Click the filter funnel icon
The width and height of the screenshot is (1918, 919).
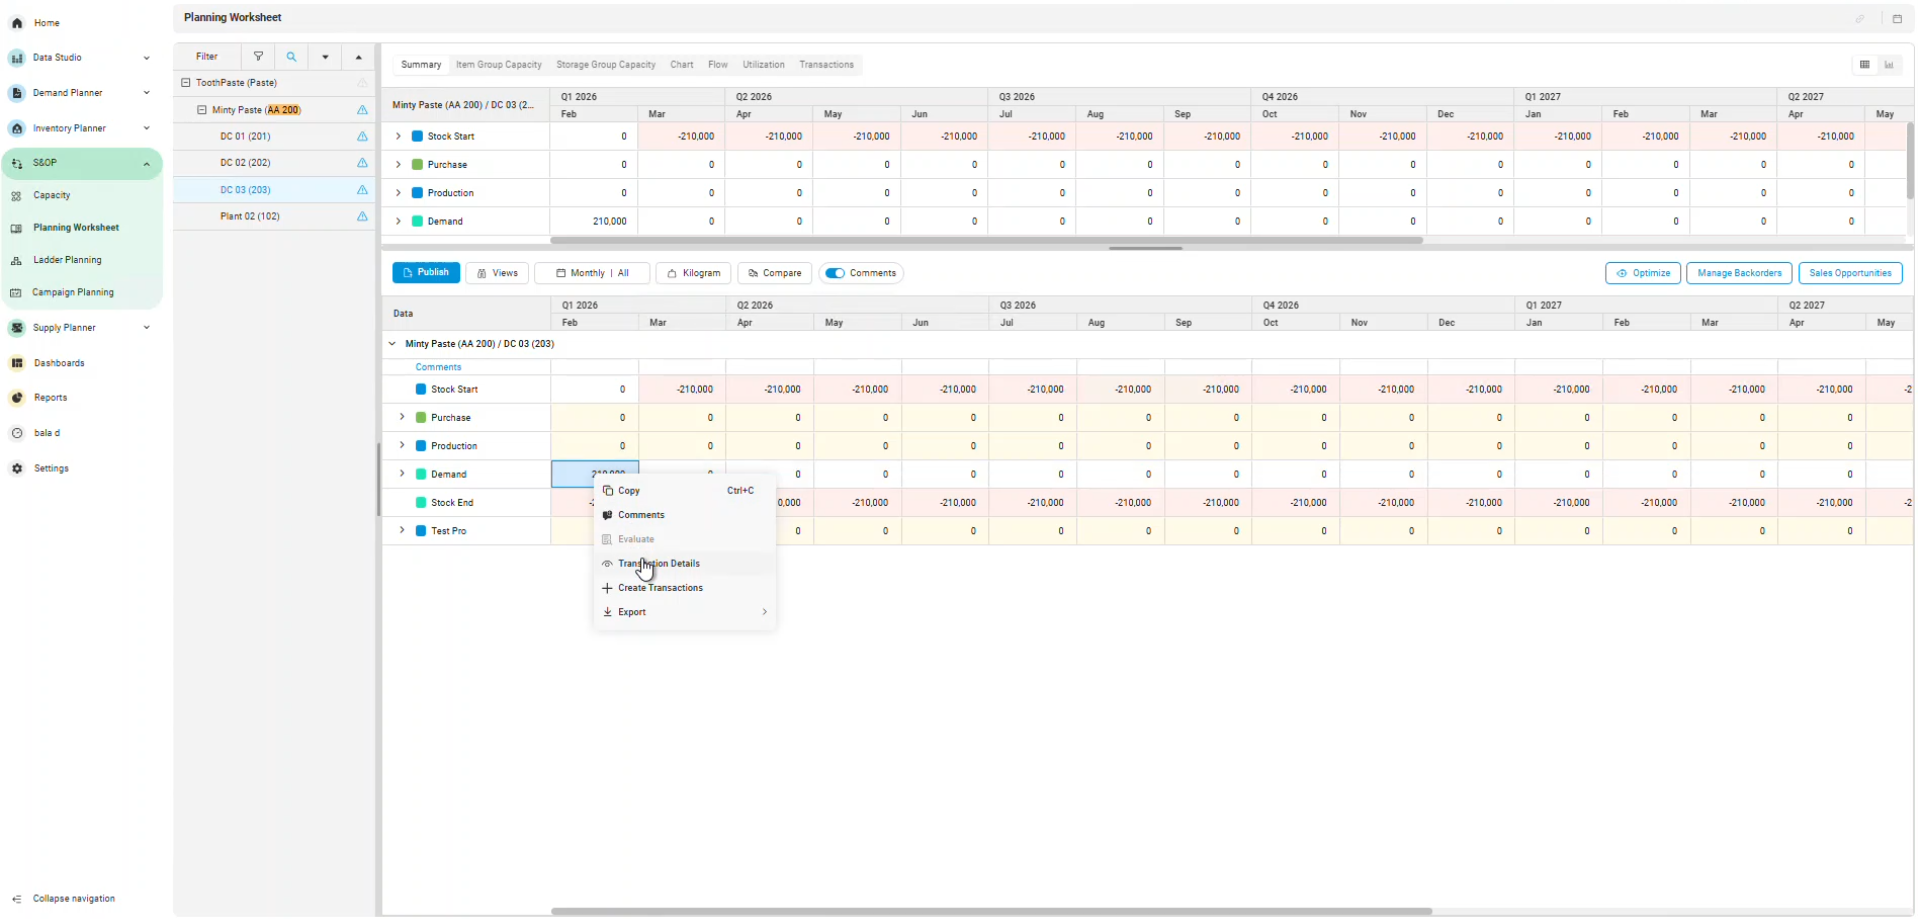[258, 57]
